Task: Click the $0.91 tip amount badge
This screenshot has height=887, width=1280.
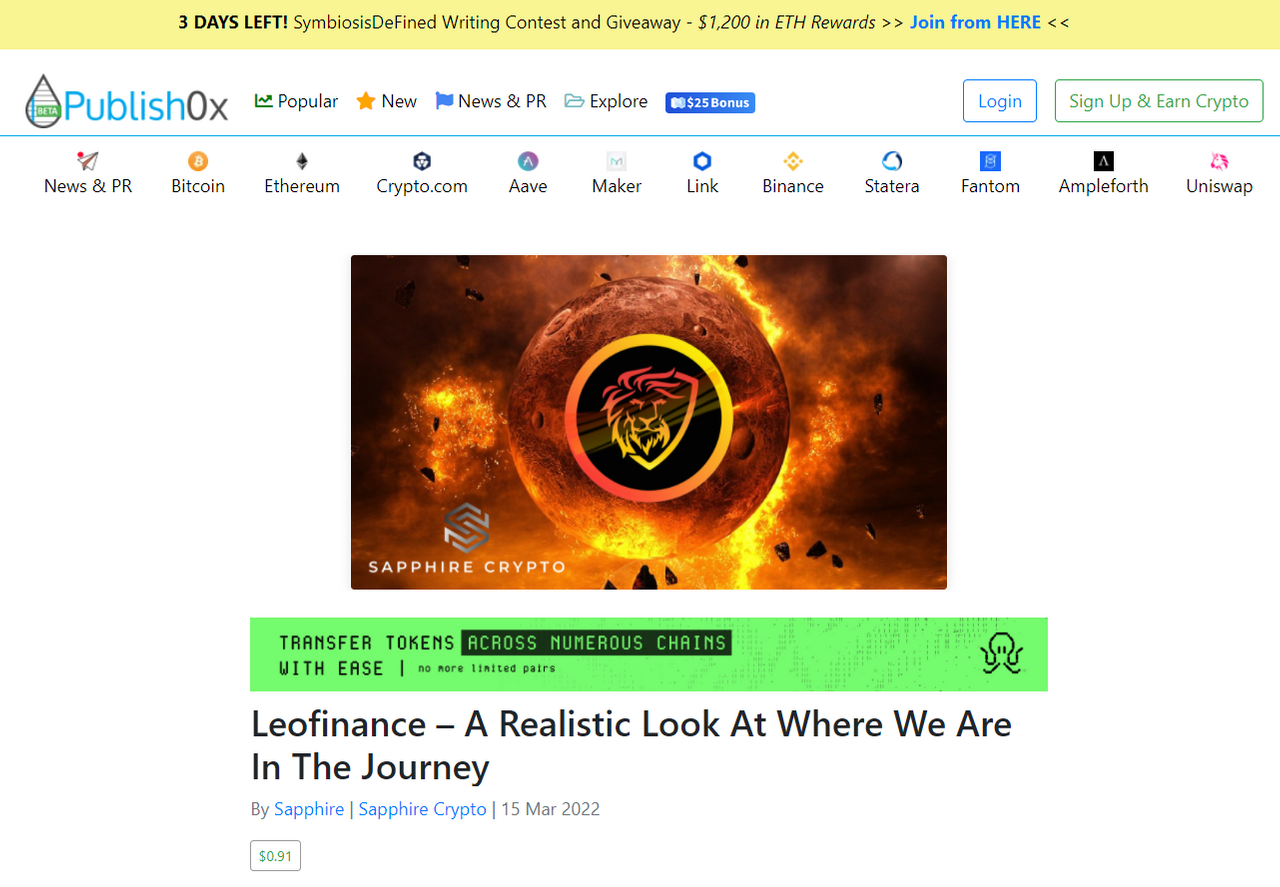Action: 275,856
